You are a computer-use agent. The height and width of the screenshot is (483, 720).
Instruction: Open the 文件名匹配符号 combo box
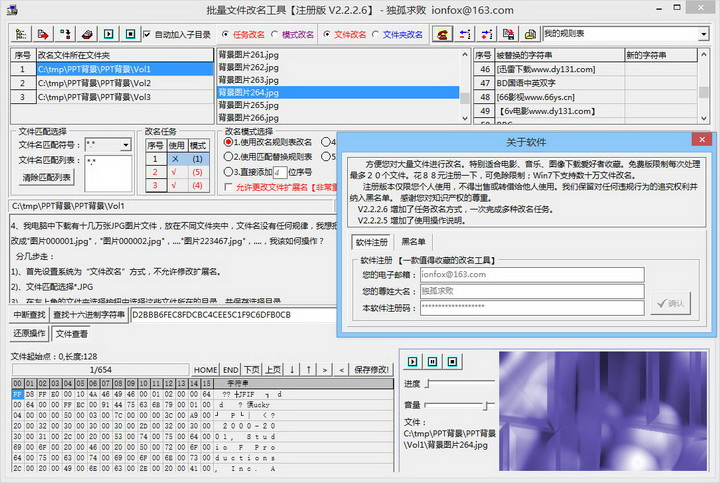pos(125,145)
